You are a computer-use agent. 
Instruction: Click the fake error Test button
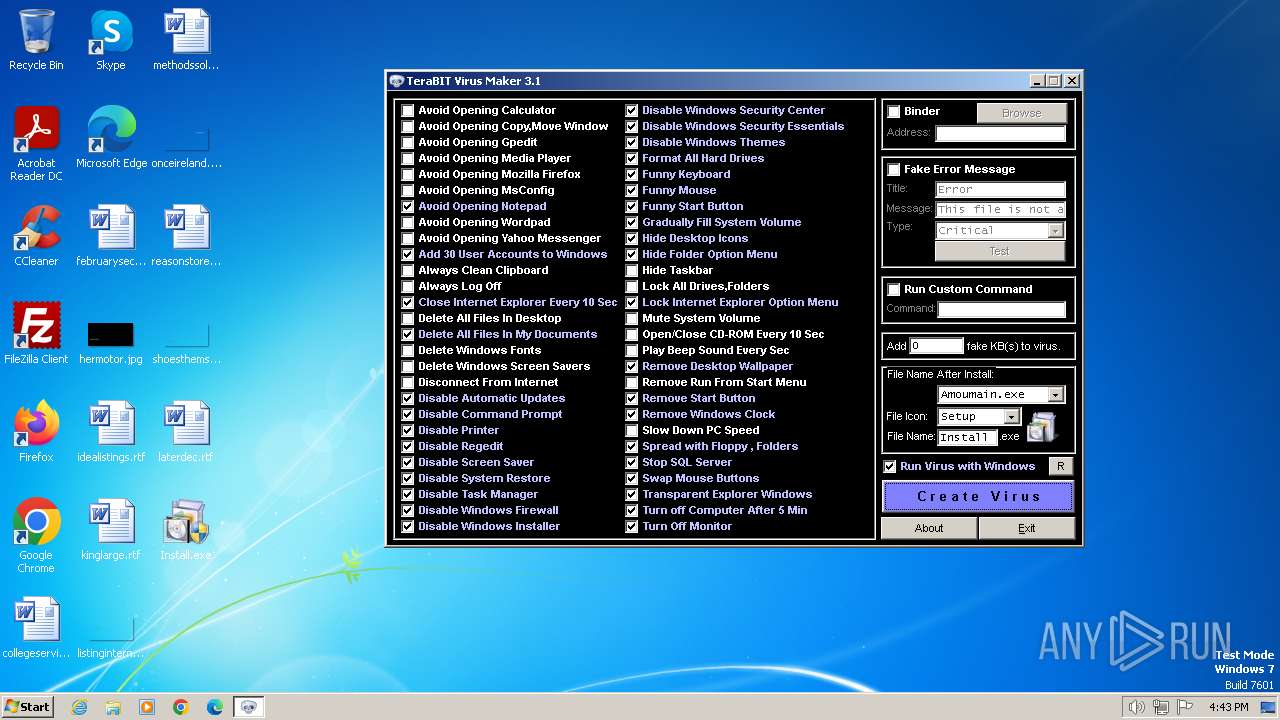tap(999, 251)
